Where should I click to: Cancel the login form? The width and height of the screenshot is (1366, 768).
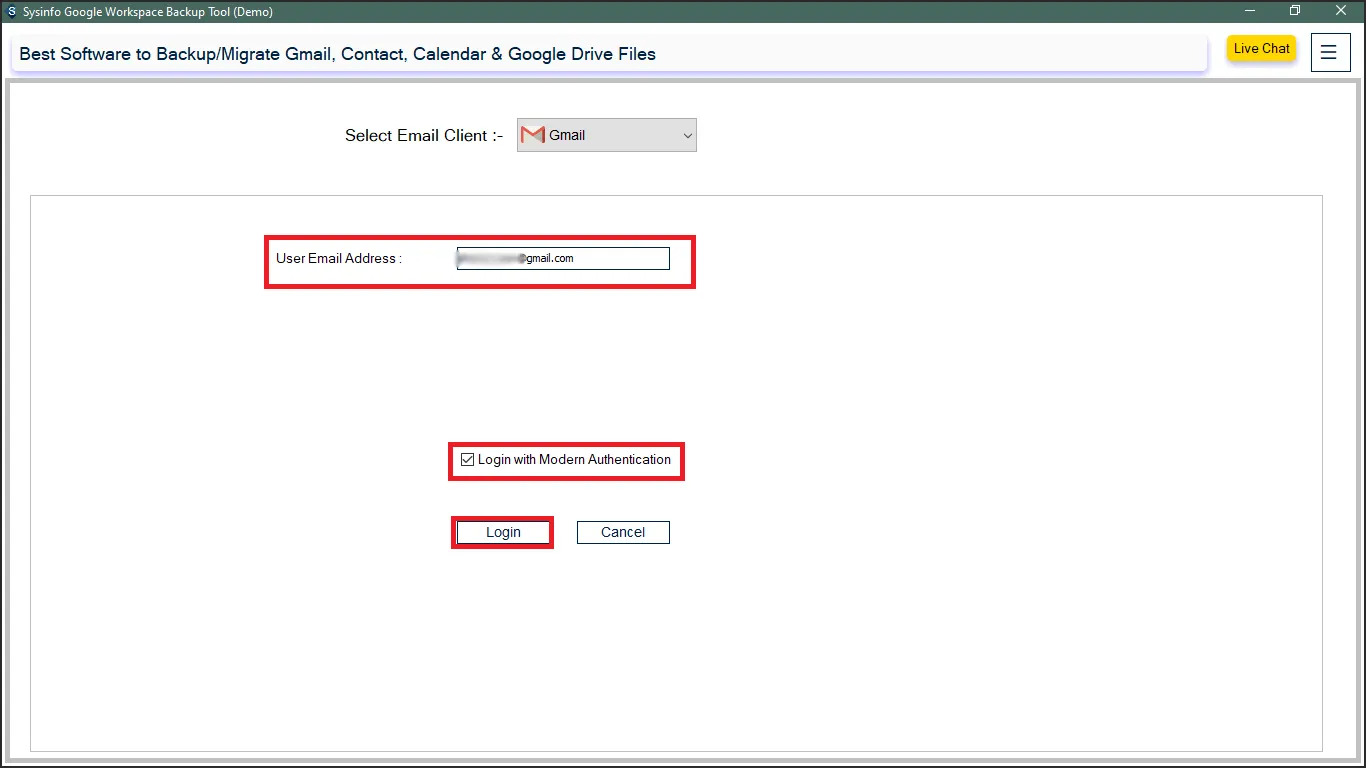coord(622,532)
